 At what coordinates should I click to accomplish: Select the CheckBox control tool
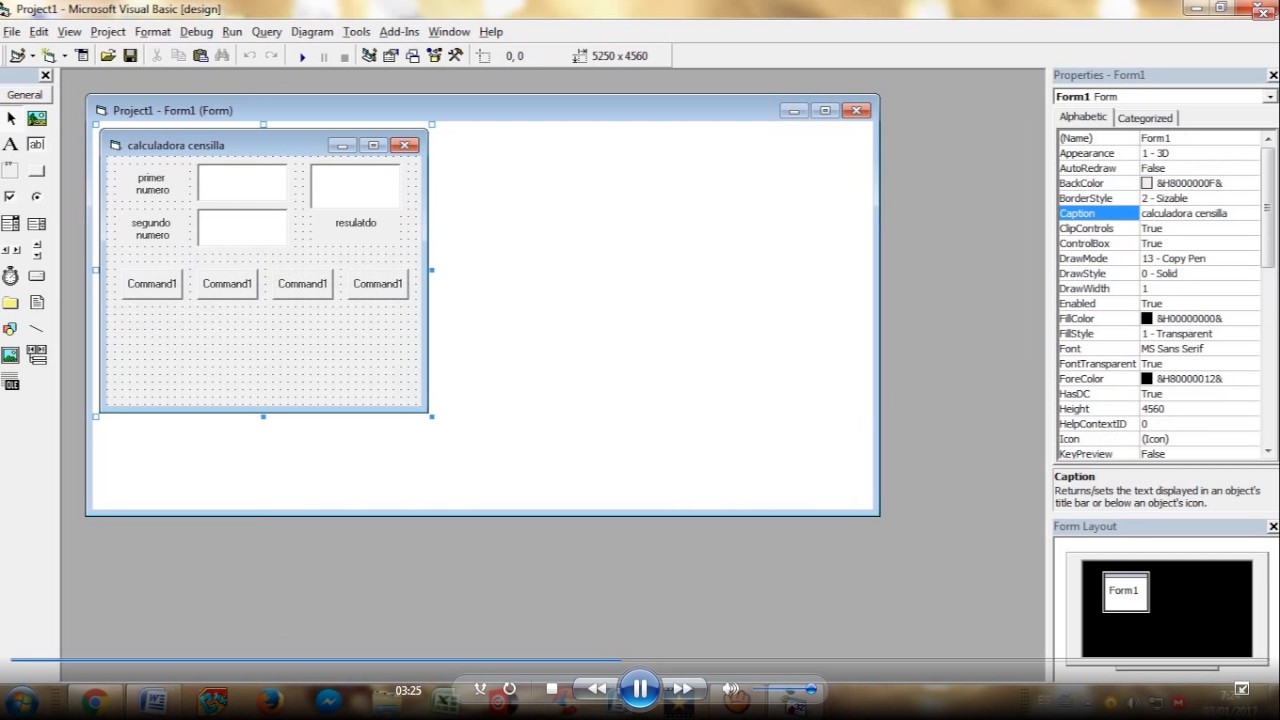[11, 196]
